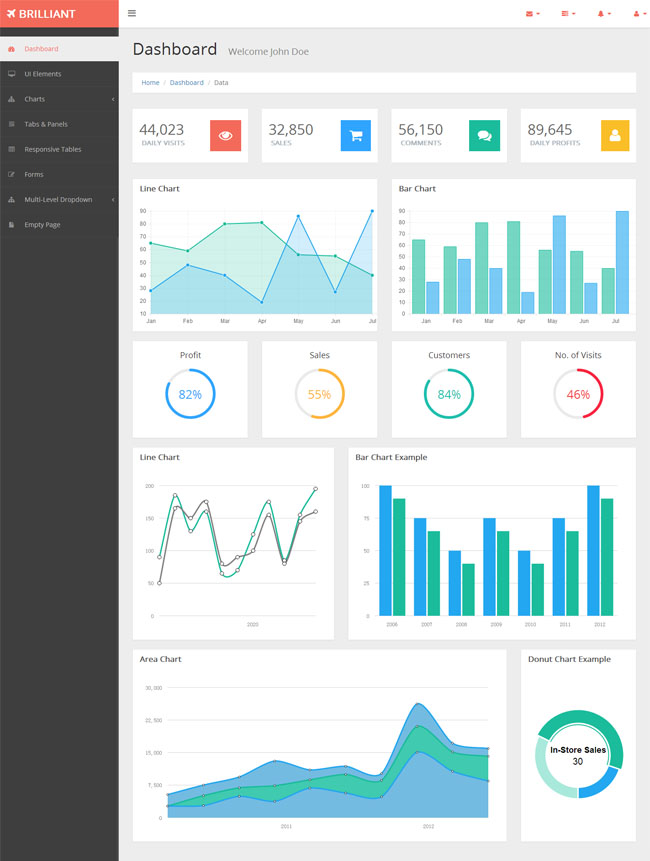Click the Brilliant airplane logo

(41, 14)
